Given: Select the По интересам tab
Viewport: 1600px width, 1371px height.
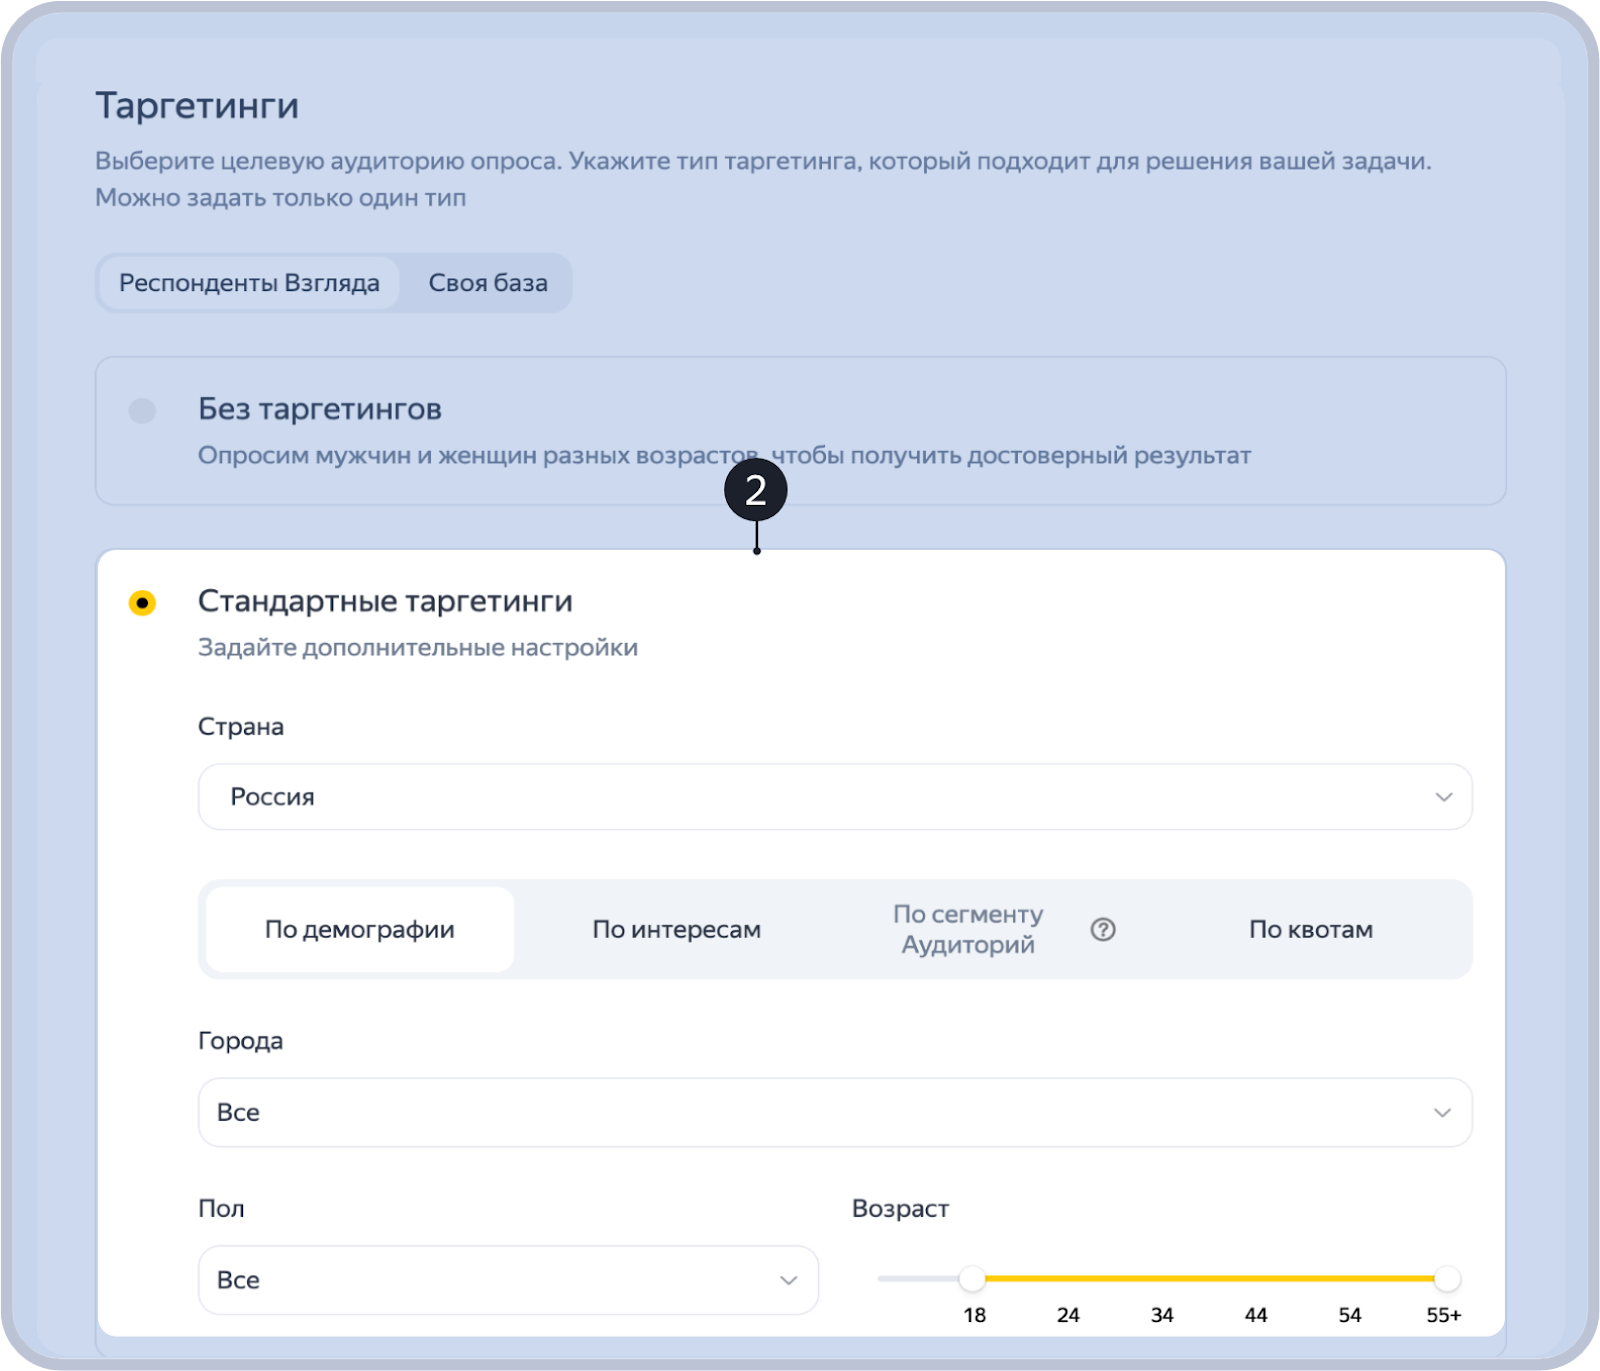Looking at the screenshot, I should coord(677,929).
